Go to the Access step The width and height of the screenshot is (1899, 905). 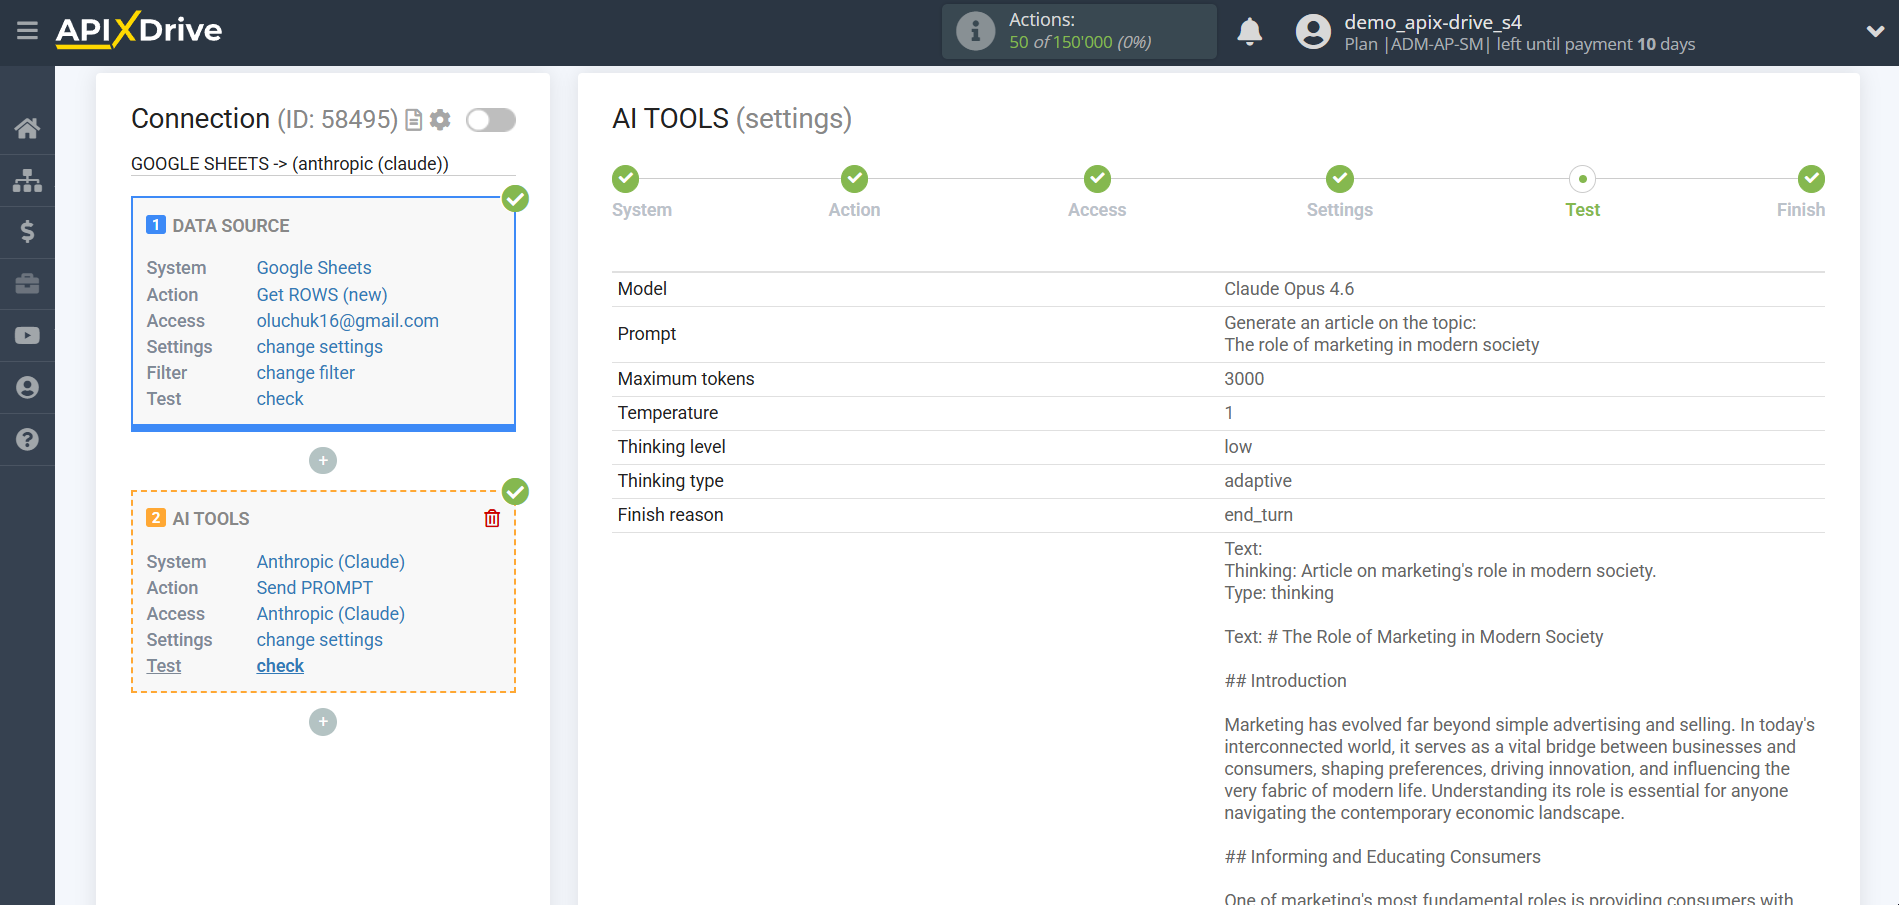1097,179
